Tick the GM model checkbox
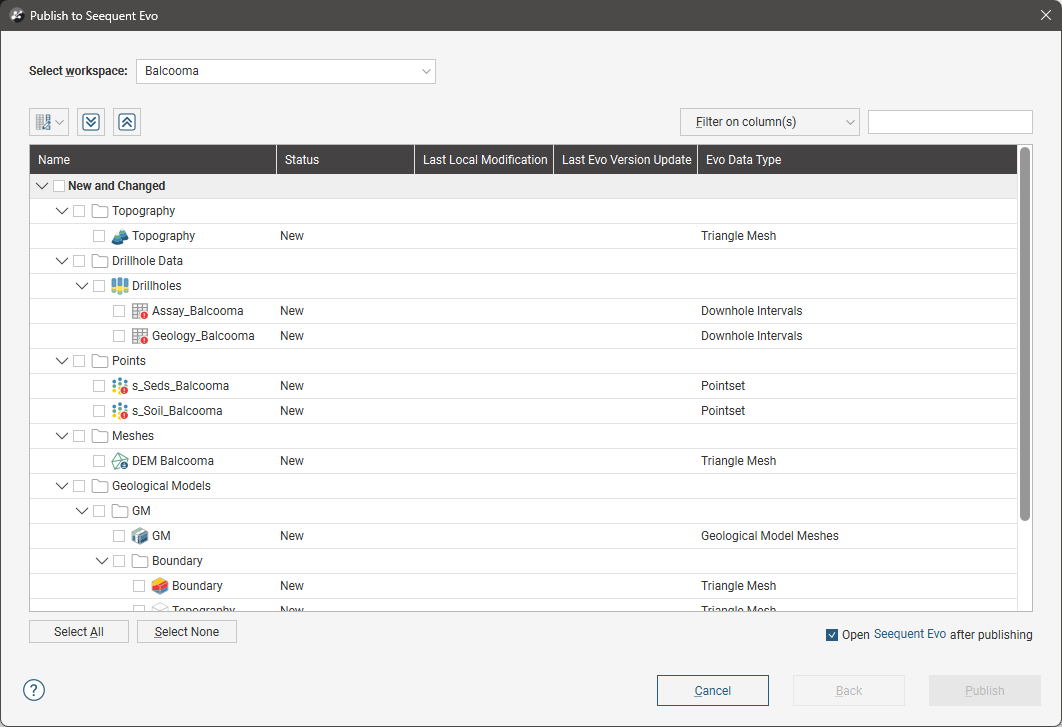Viewport: 1062px width, 727px height. coord(119,536)
